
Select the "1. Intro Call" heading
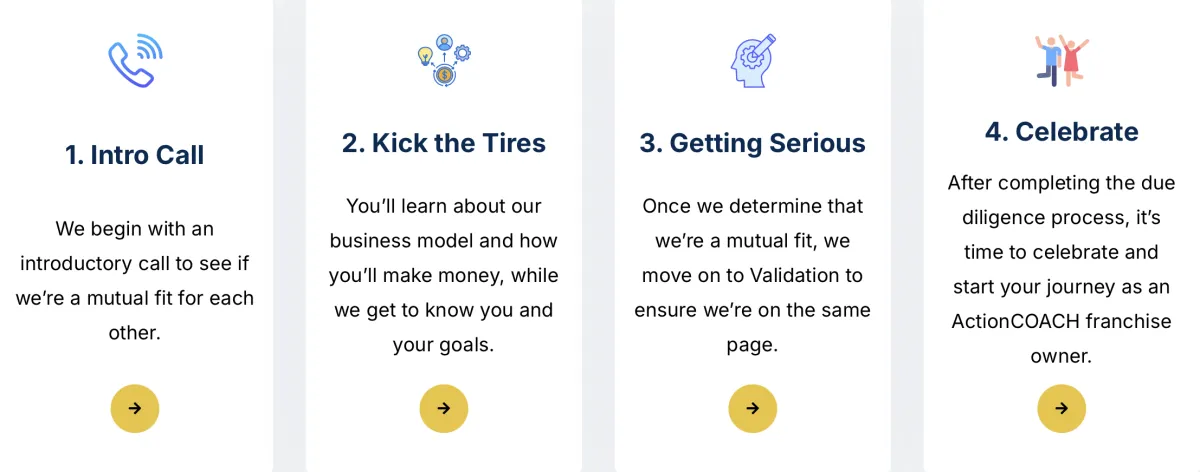point(135,155)
